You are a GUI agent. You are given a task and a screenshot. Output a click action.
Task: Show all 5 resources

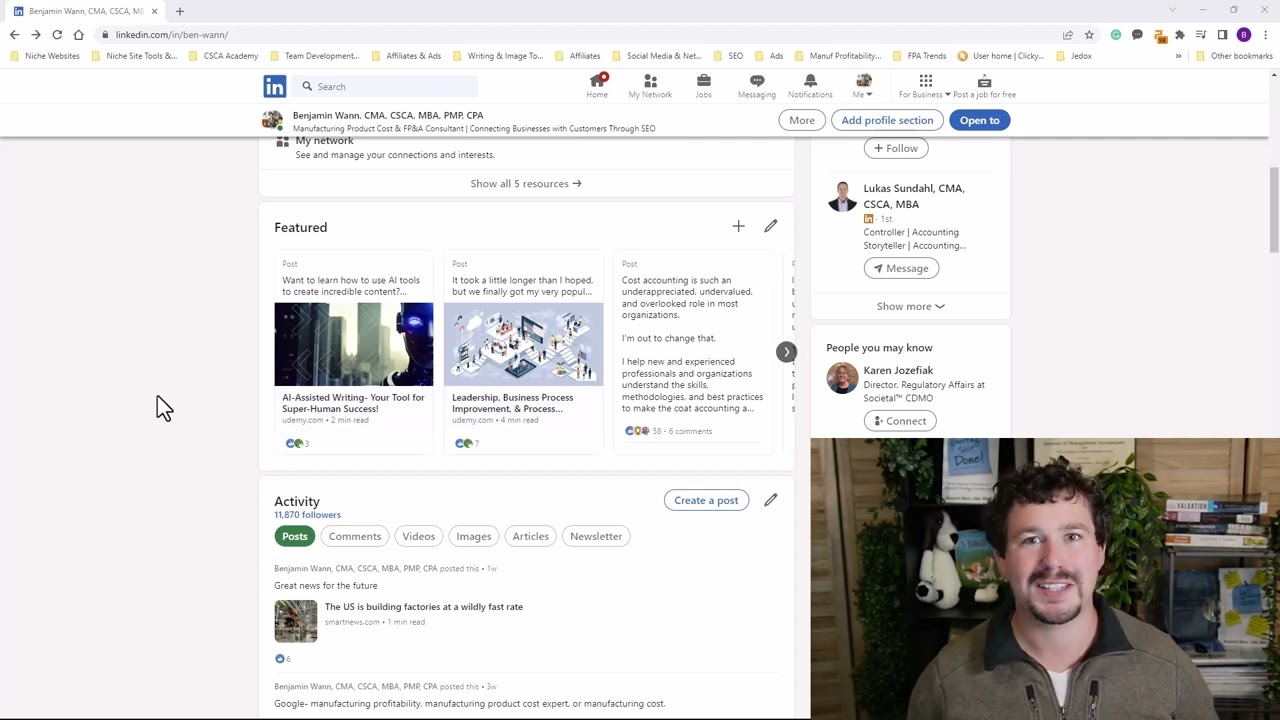pyautogui.click(x=526, y=184)
